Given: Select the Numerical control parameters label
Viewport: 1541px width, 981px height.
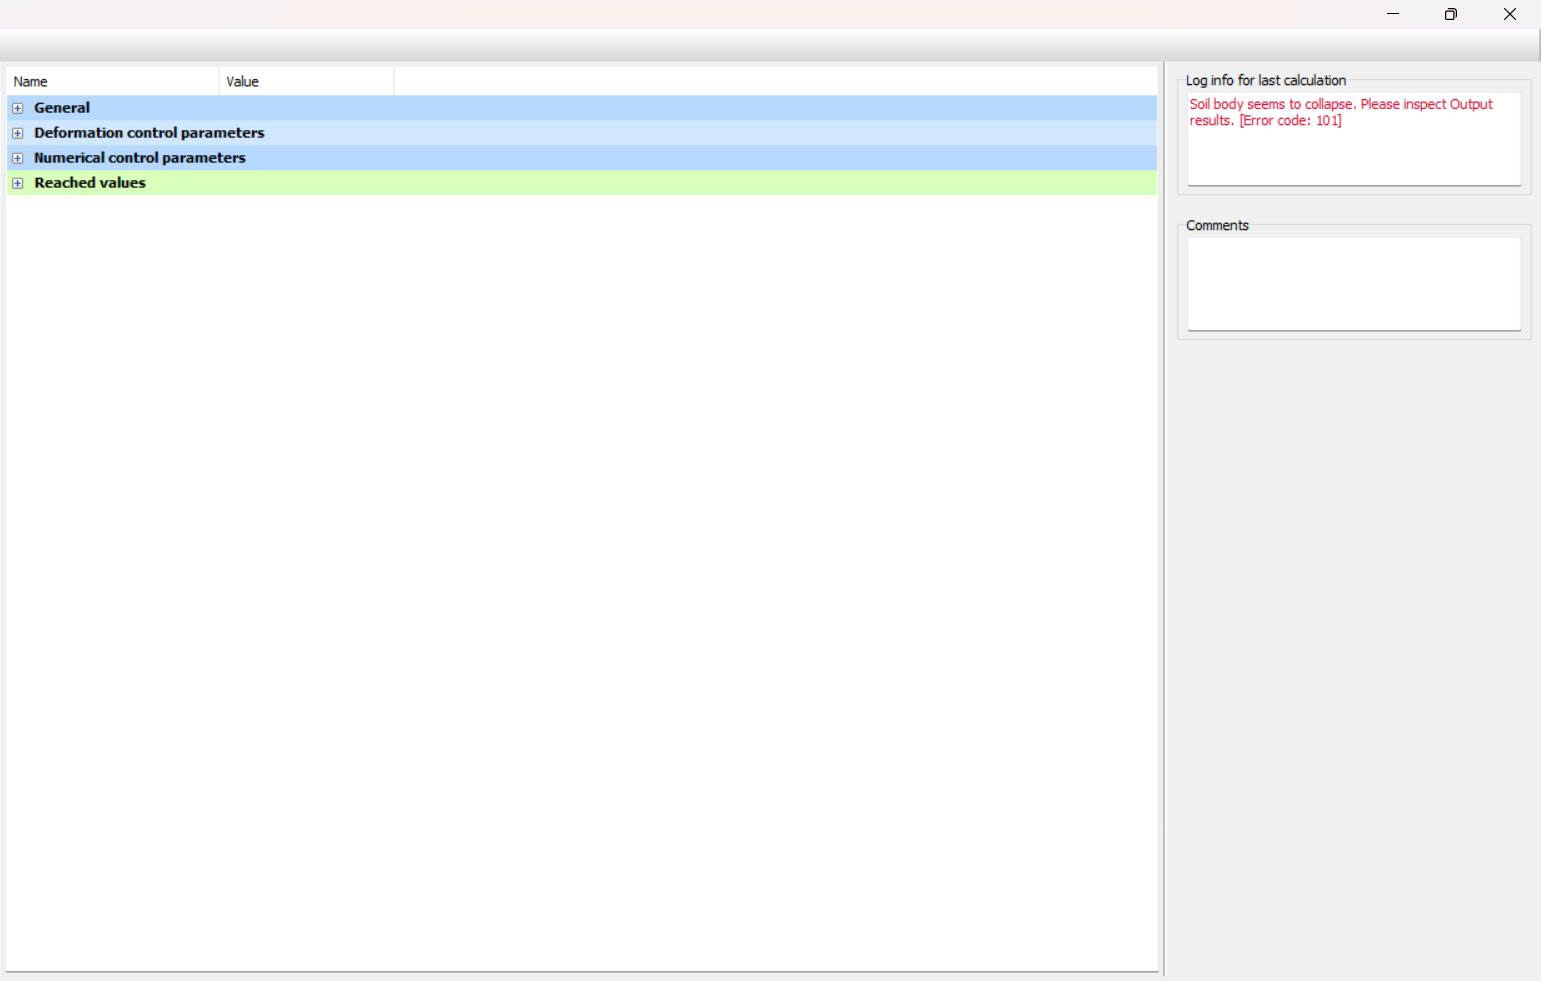Looking at the screenshot, I should 139,158.
